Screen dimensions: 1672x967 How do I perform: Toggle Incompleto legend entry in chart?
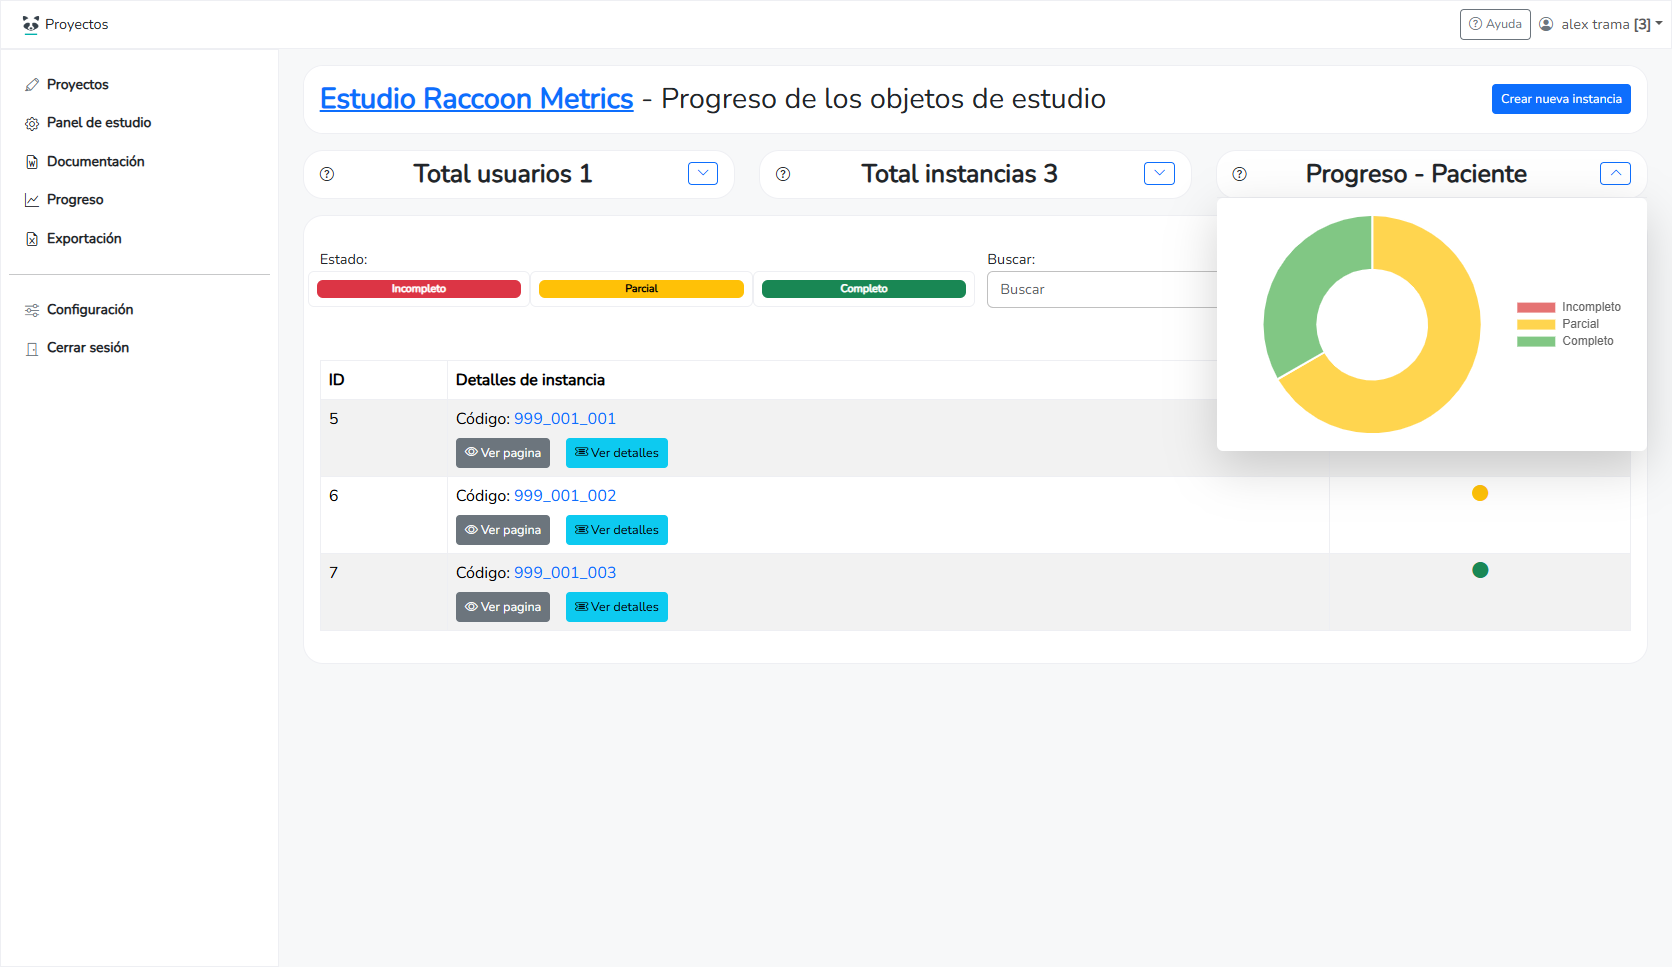point(1569,307)
